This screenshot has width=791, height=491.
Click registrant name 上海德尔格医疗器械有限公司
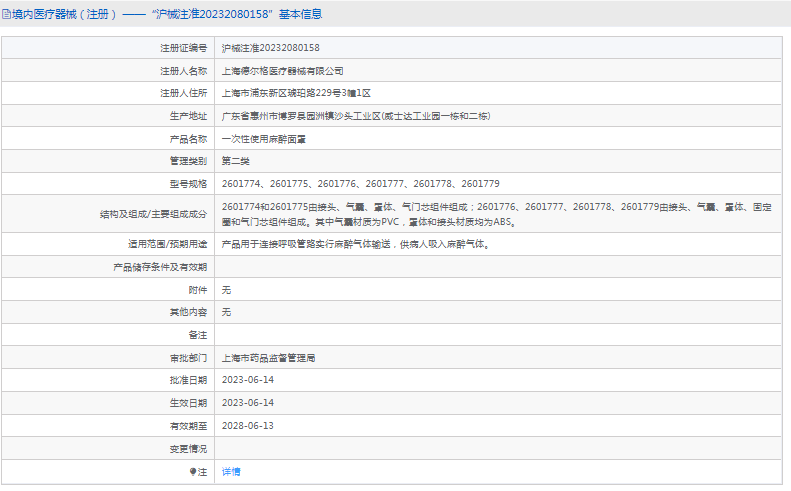pos(282,71)
